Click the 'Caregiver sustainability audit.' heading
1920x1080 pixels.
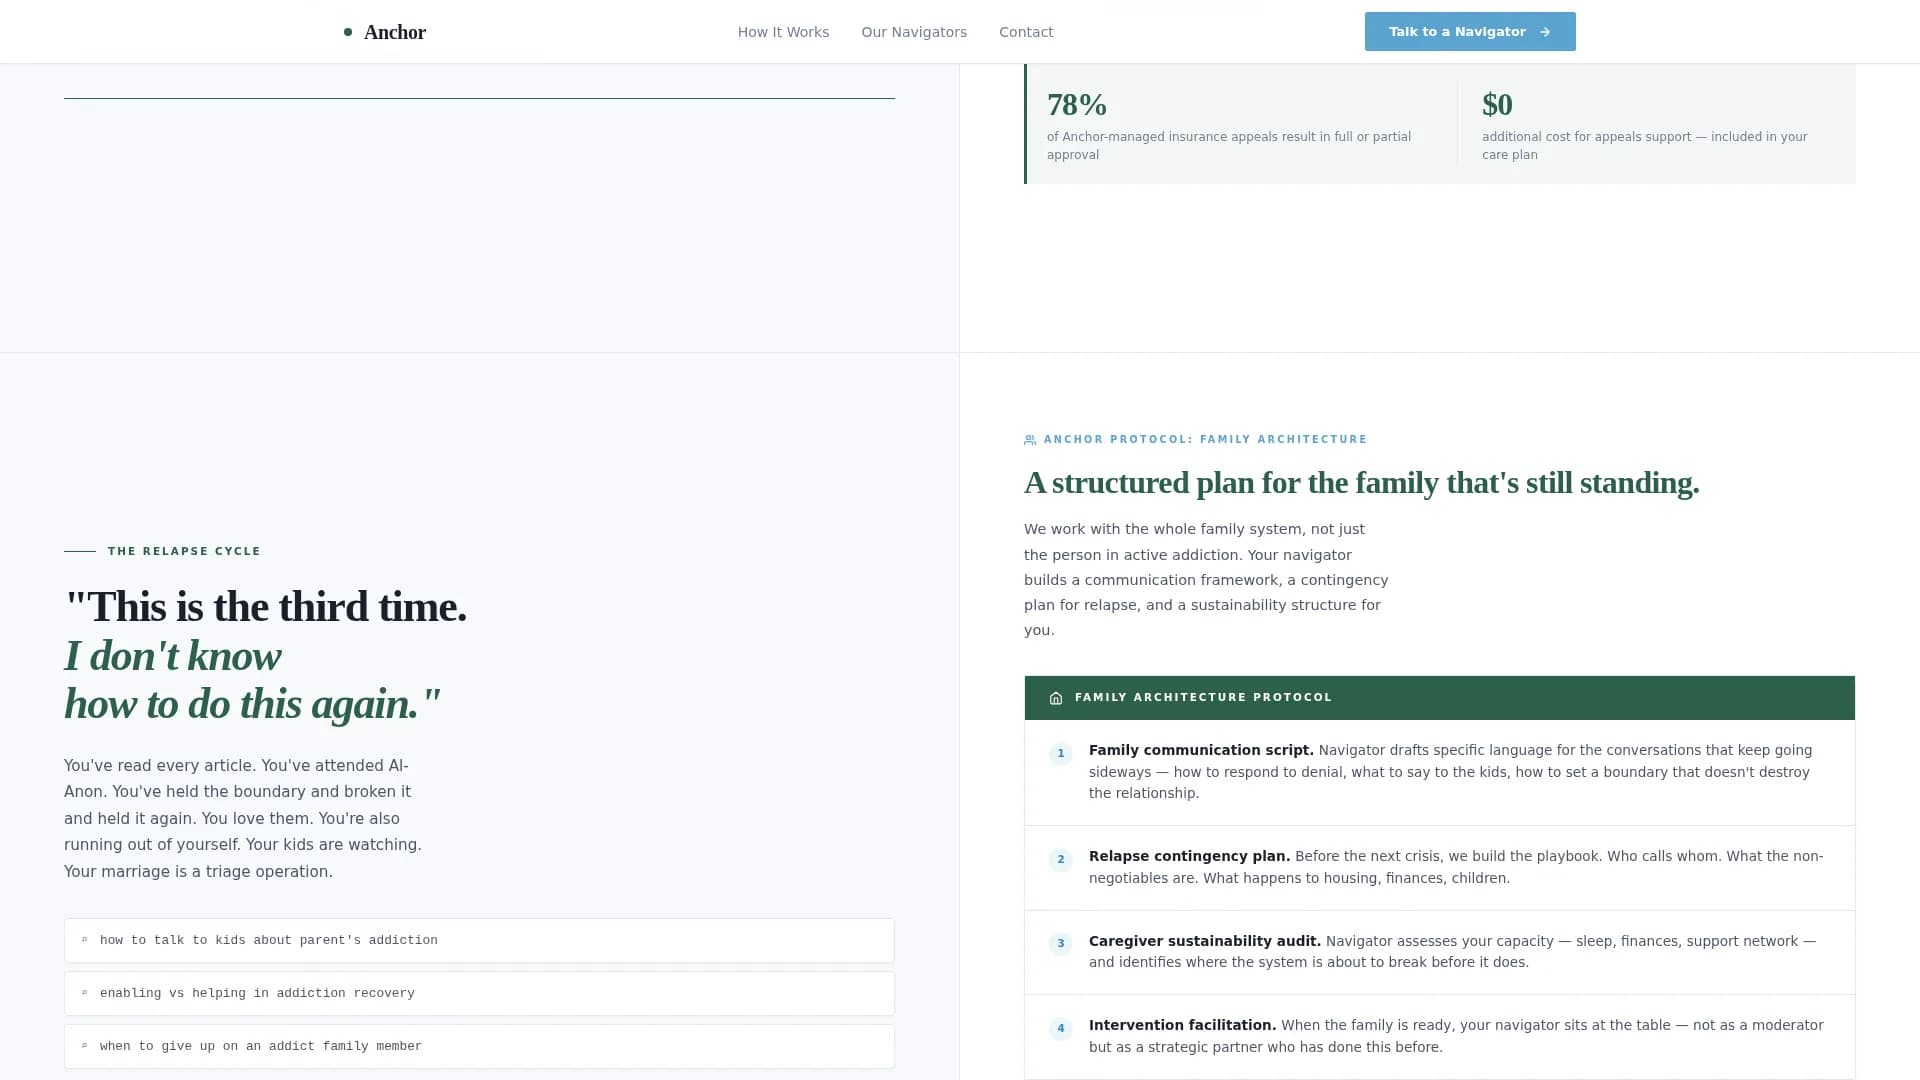click(x=1205, y=941)
